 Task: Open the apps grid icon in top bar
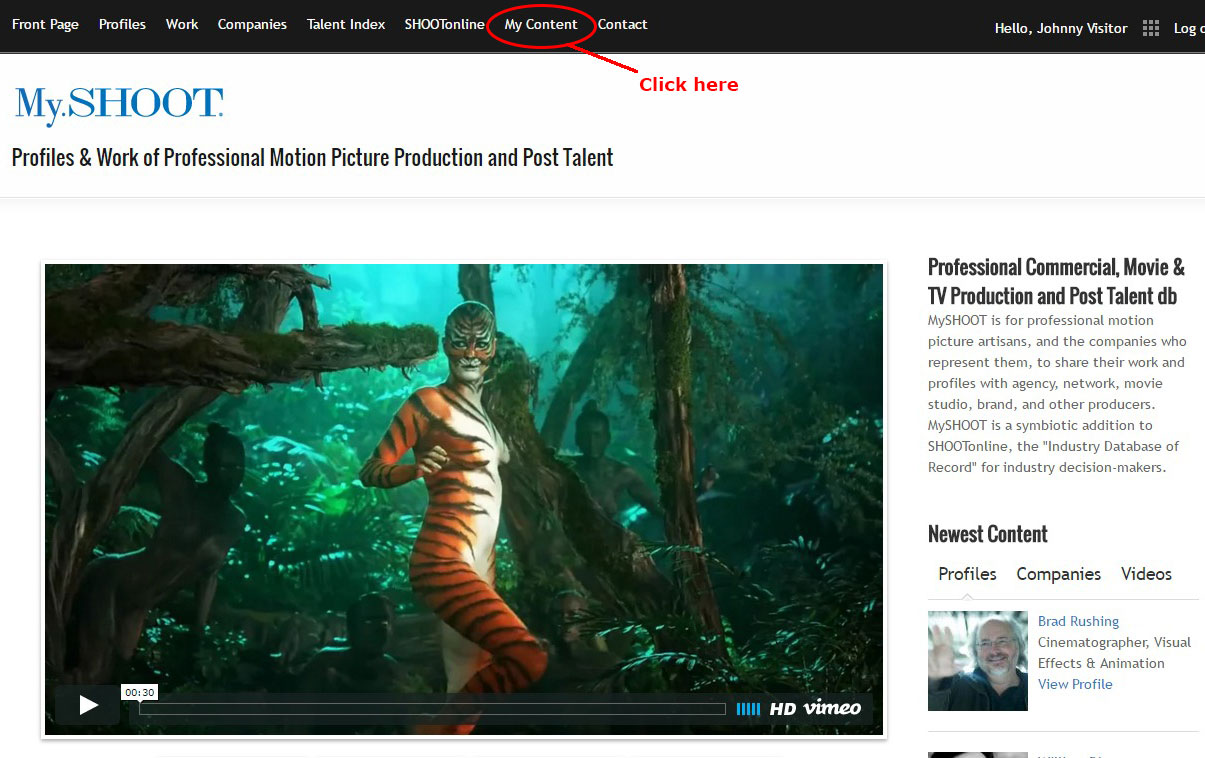[x=1151, y=28]
